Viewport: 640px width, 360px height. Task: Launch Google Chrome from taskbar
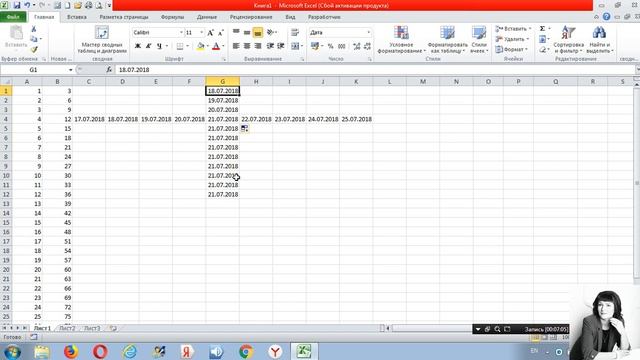pos(246,351)
